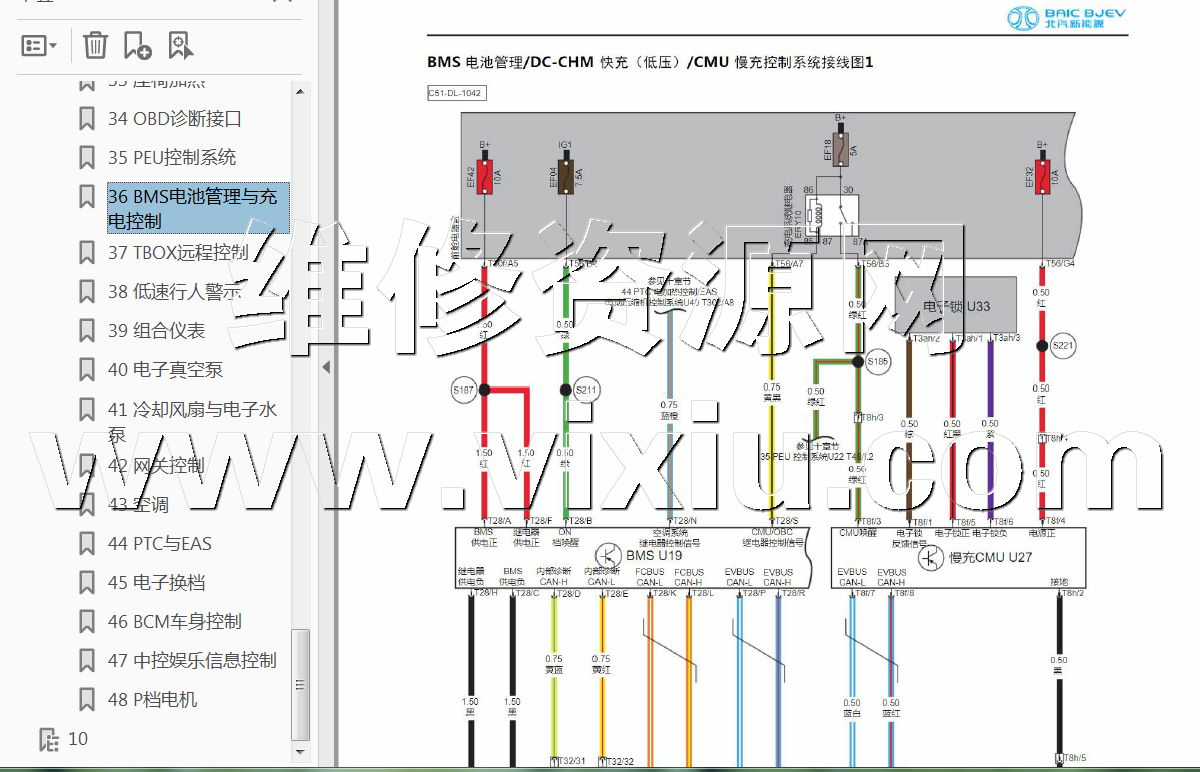Image resolution: width=1200 pixels, height=772 pixels.
Task: Click the add new bookmark icon
Action: (x=137, y=45)
